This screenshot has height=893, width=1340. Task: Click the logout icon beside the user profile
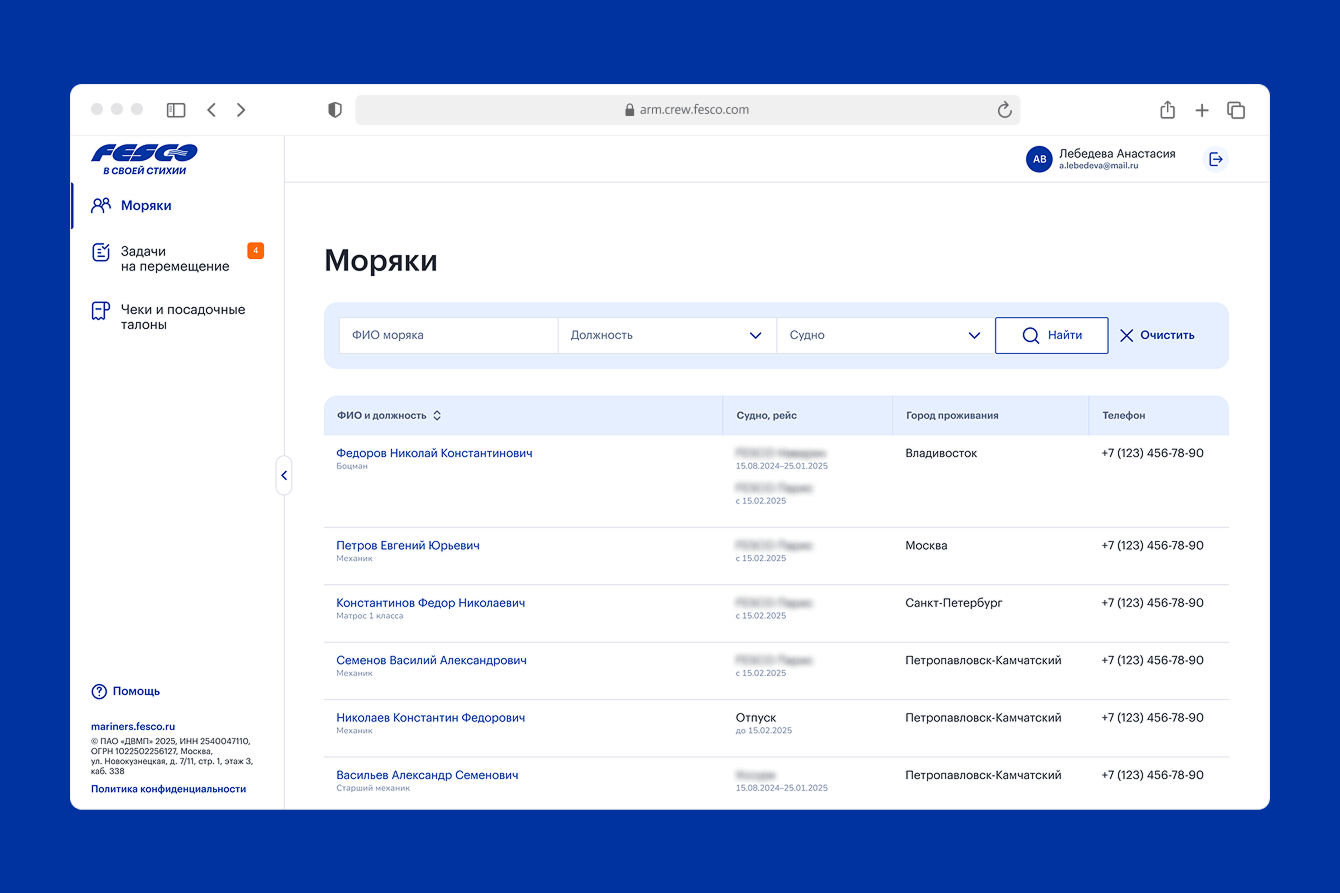pos(1215,159)
